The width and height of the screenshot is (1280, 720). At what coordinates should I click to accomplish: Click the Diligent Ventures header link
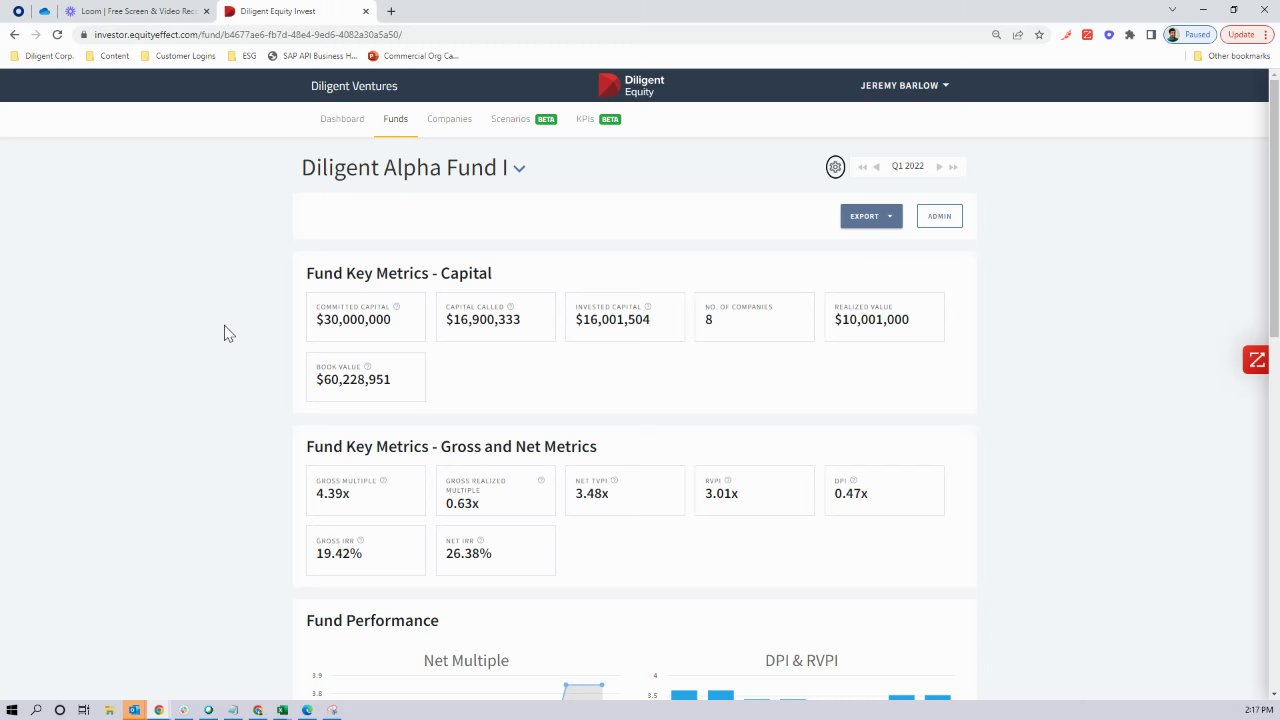tap(354, 86)
